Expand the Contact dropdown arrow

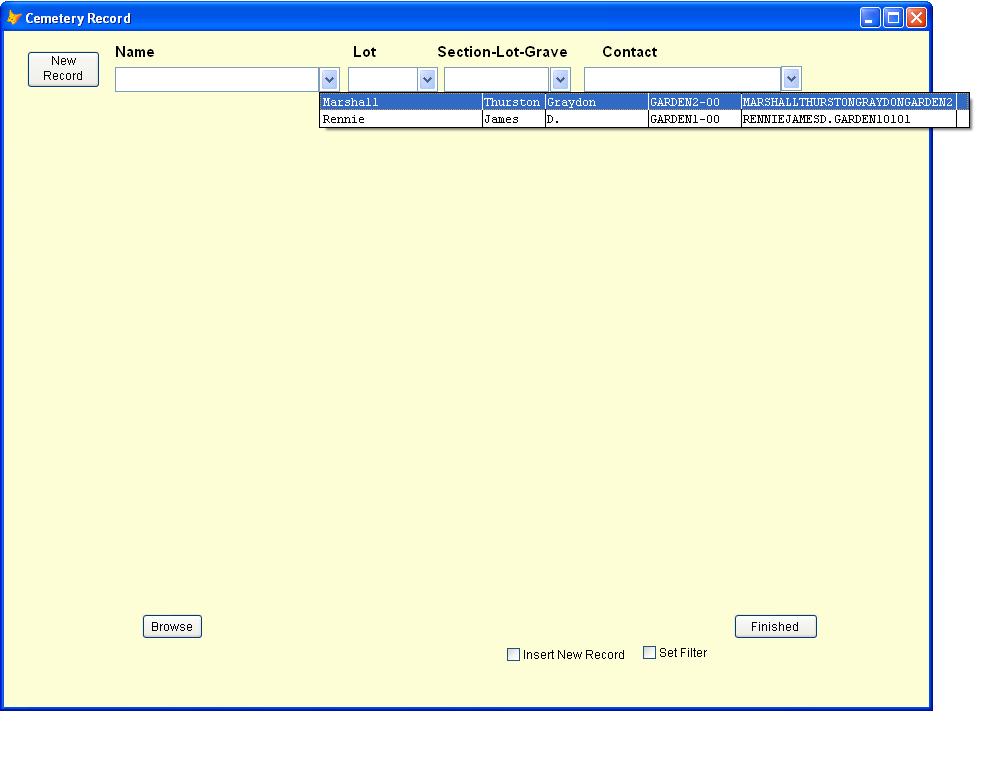click(791, 79)
